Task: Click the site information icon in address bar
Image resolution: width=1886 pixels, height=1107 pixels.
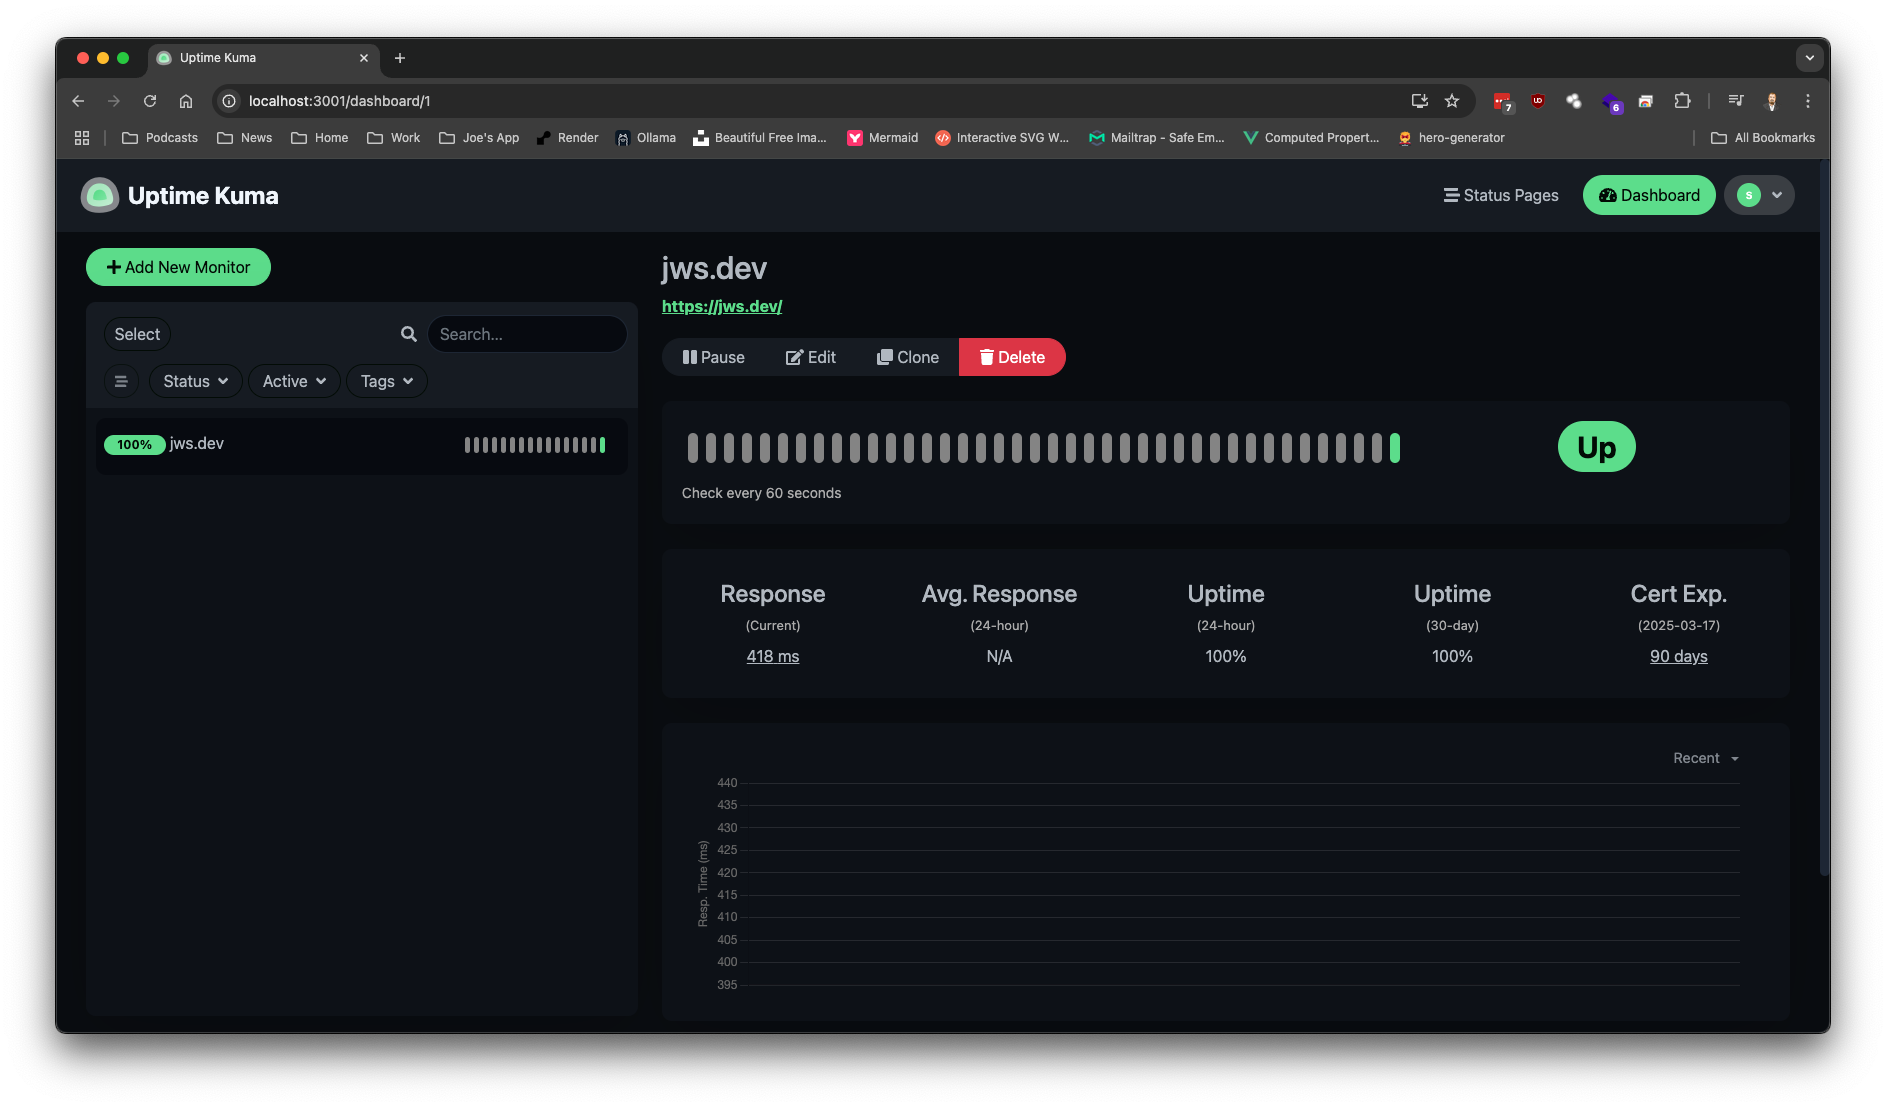Action: pyautogui.click(x=229, y=101)
